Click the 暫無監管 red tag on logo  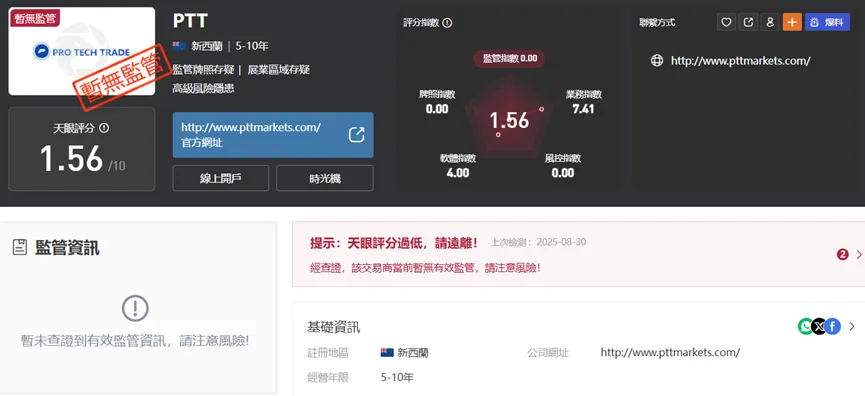pyautogui.click(x=34, y=17)
